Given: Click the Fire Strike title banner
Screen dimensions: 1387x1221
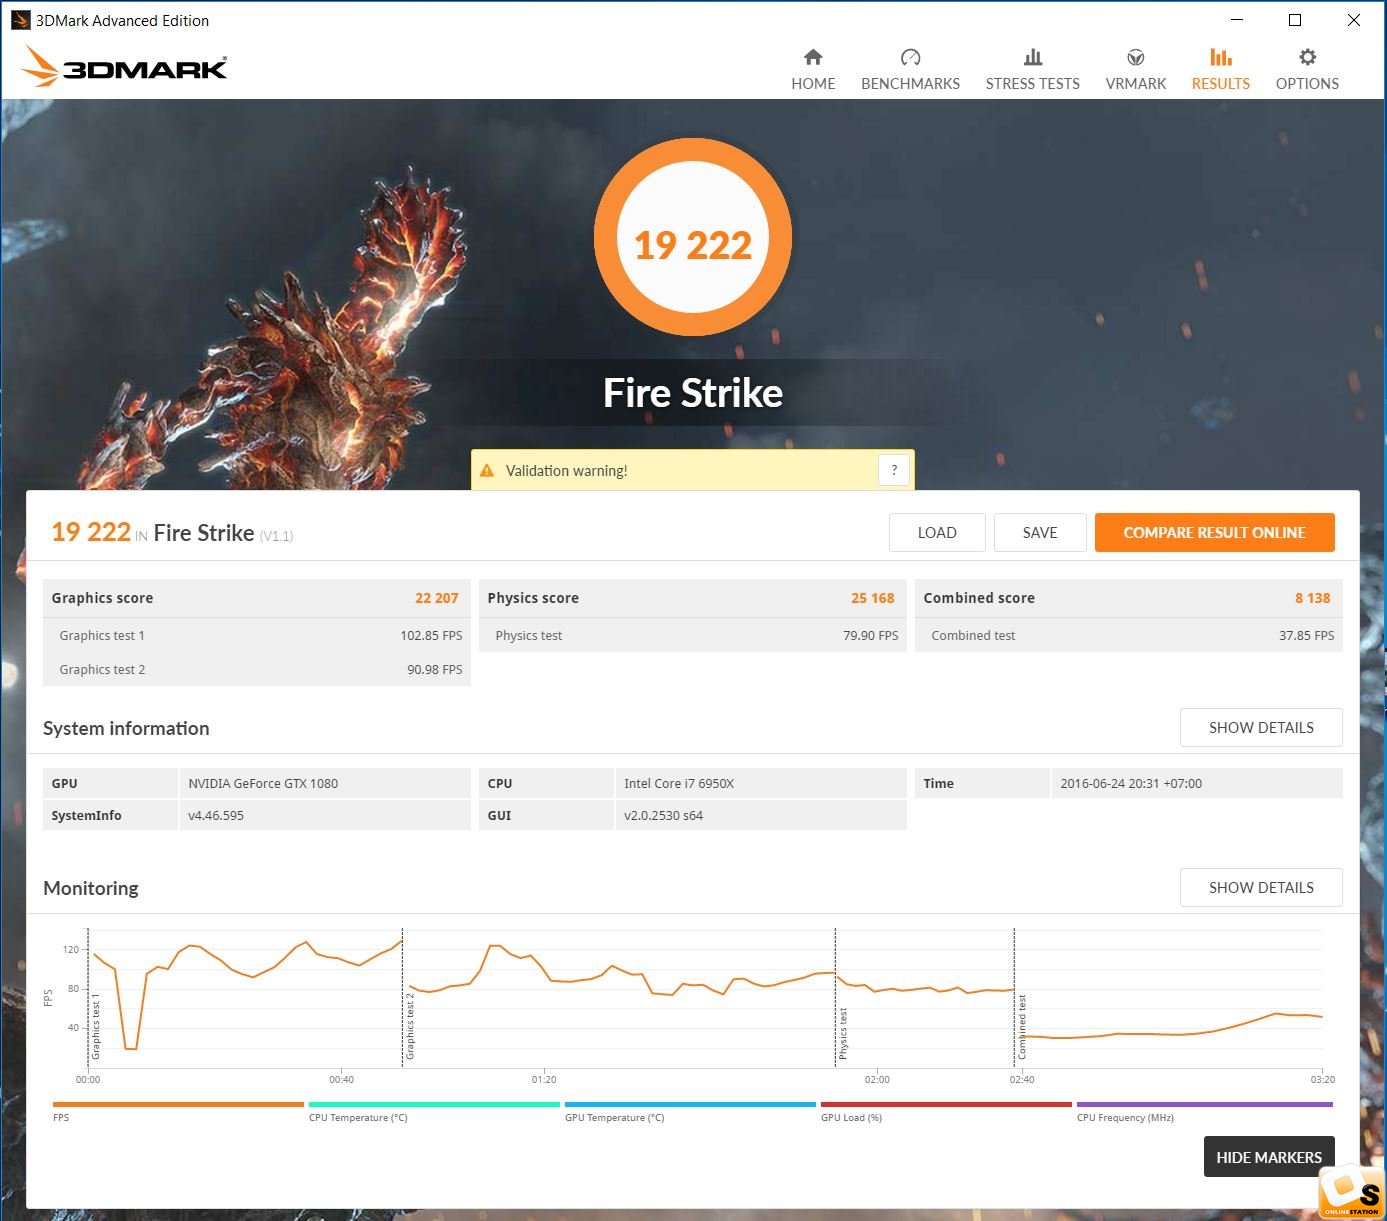Looking at the screenshot, I should coord(693,393).
